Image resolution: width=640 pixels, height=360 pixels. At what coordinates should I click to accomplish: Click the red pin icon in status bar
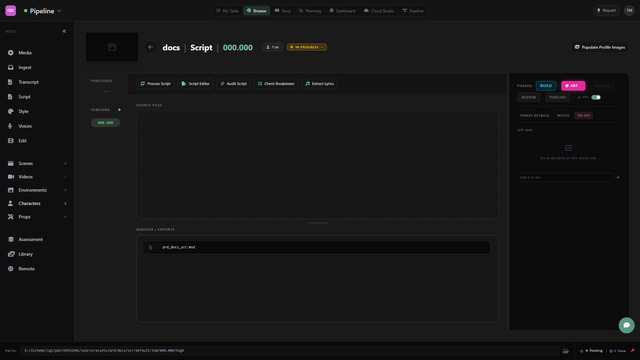click(x=633, y=351)
